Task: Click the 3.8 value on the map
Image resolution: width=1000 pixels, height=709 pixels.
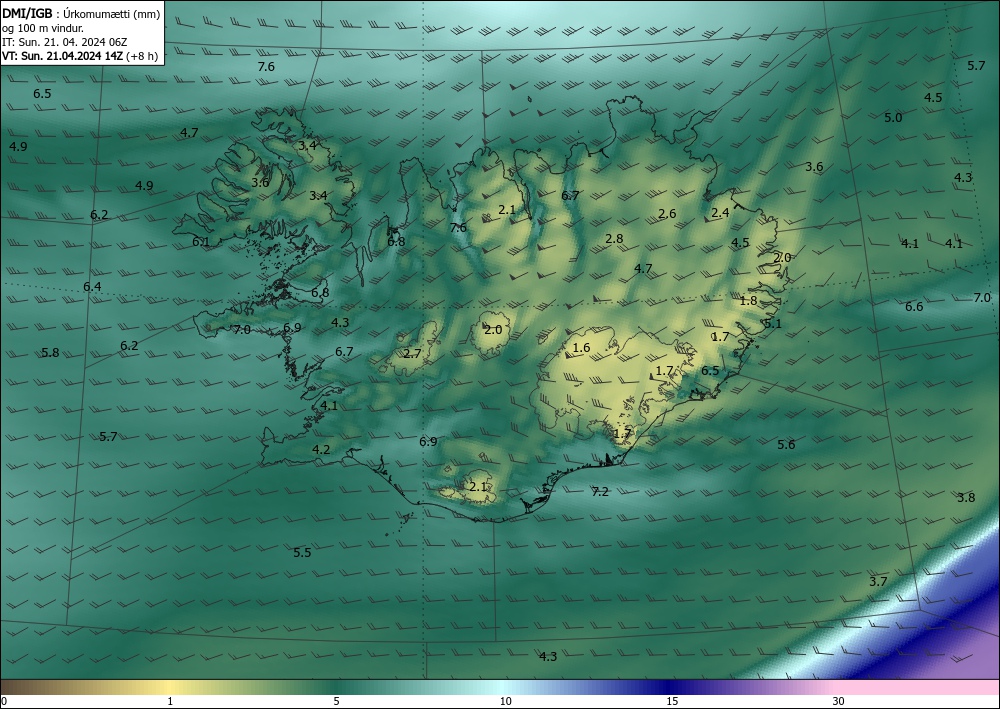Action: [x=966, y=497]
